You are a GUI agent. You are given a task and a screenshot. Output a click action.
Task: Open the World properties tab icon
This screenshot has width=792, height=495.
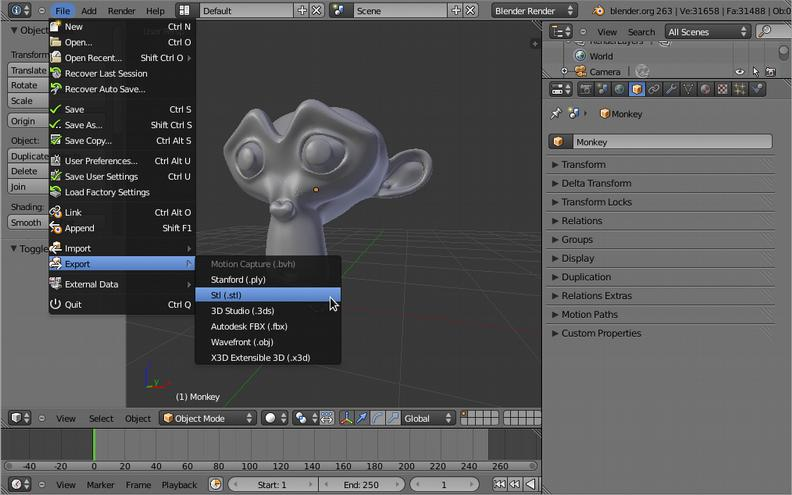point(619,89)
